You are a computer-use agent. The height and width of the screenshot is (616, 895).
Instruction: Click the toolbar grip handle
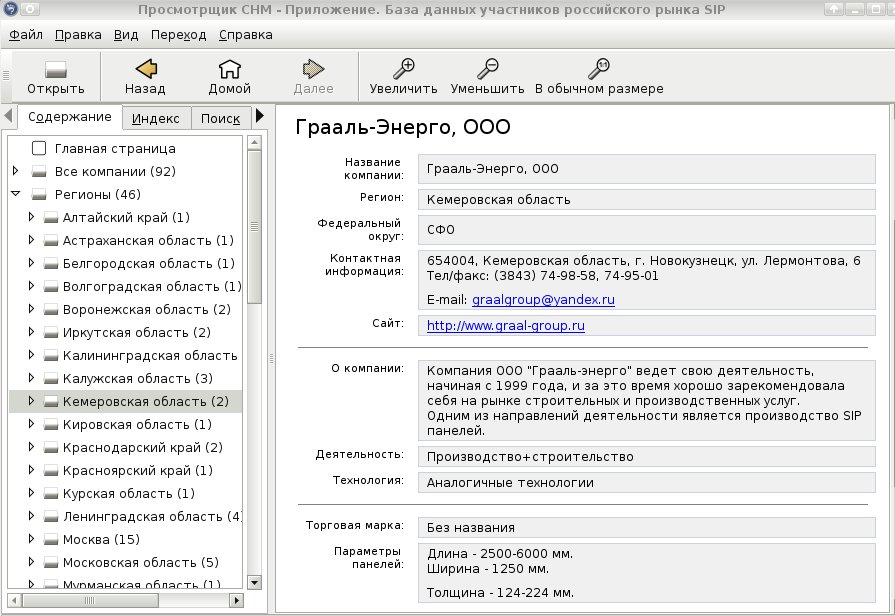coord(6,75)
